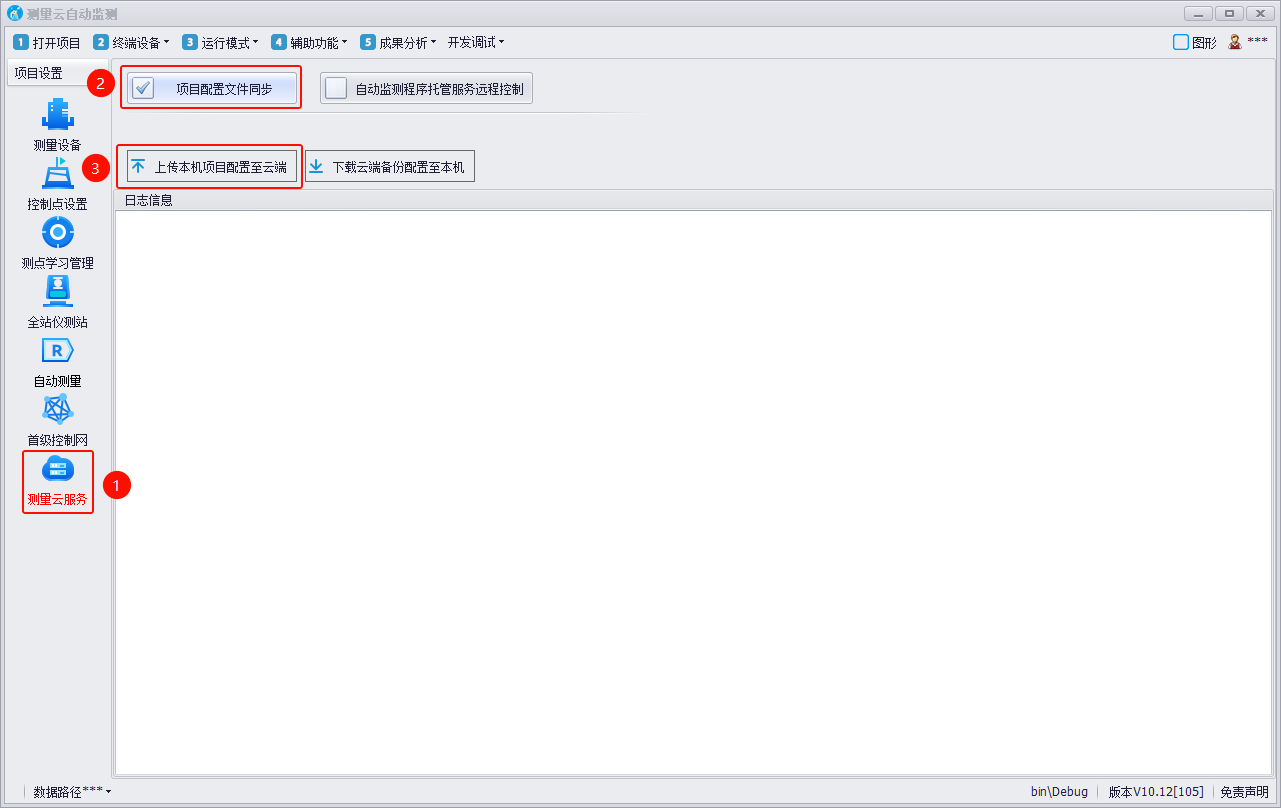Switch to the 项目设置 tab

point(38,73)
